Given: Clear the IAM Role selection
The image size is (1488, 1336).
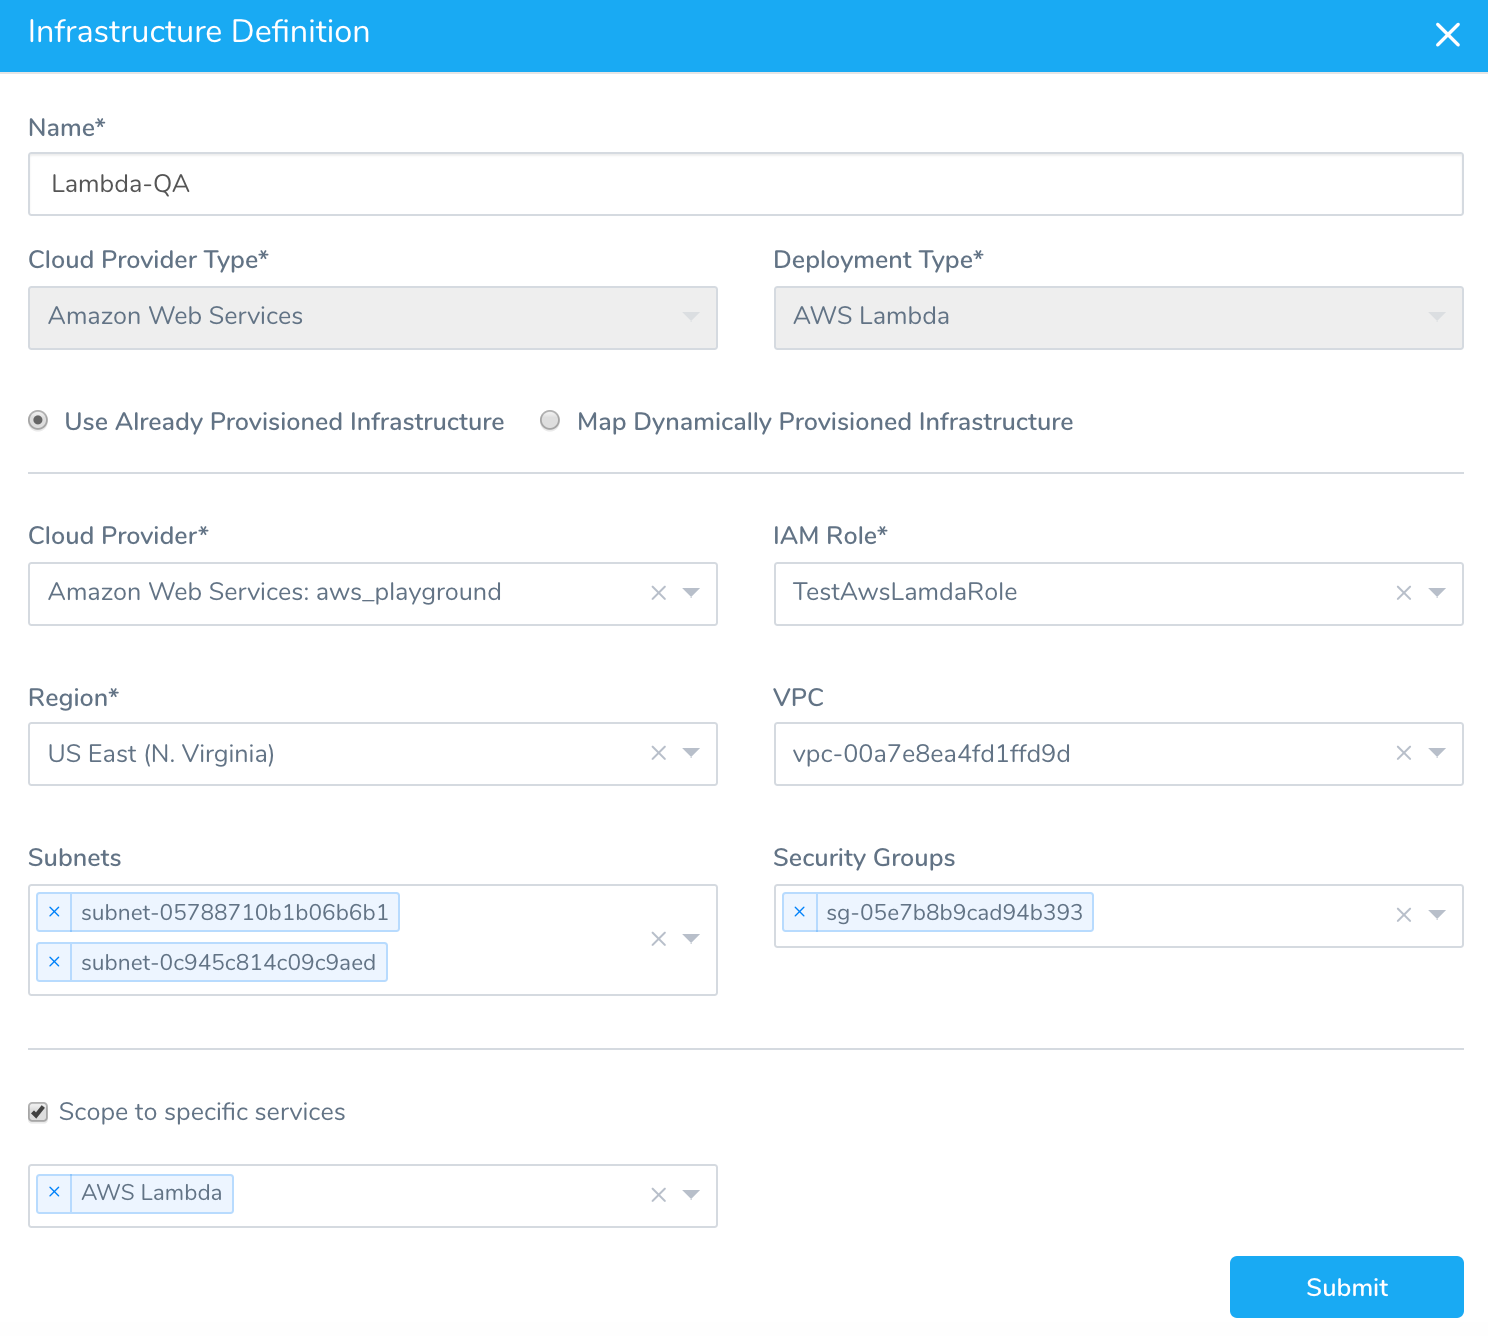Looking at the screenshot, I should coord(1404,593).
